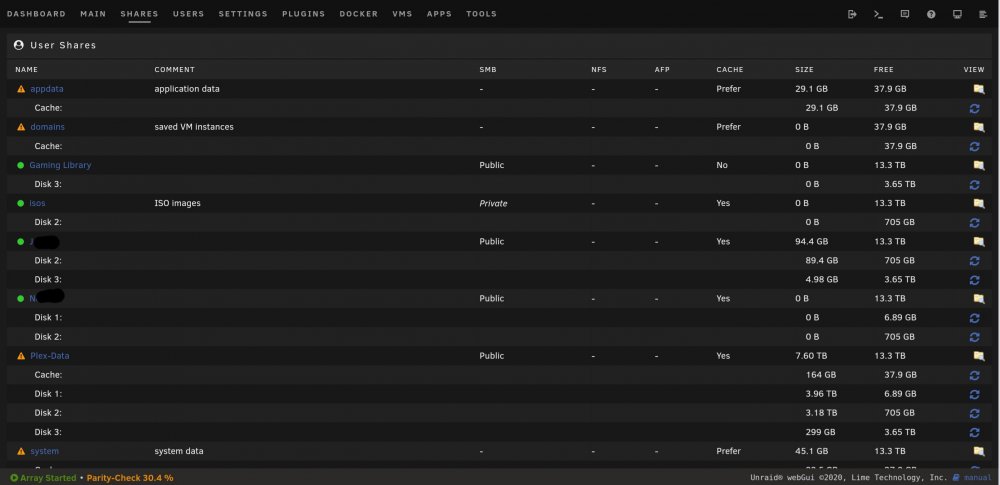
Task: Click the NAME column header
Action: 27,70
